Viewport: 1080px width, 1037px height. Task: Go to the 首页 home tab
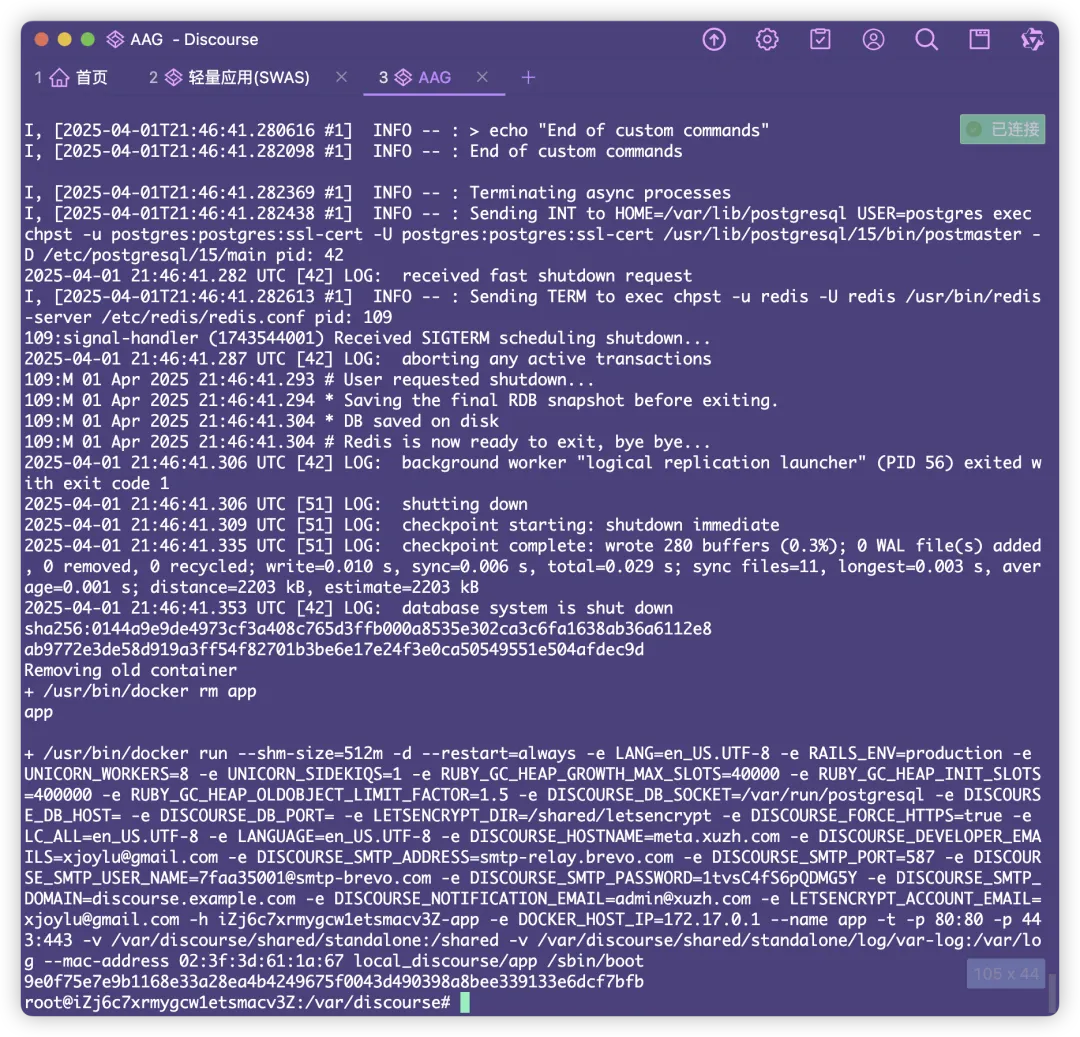click(91, 77)
